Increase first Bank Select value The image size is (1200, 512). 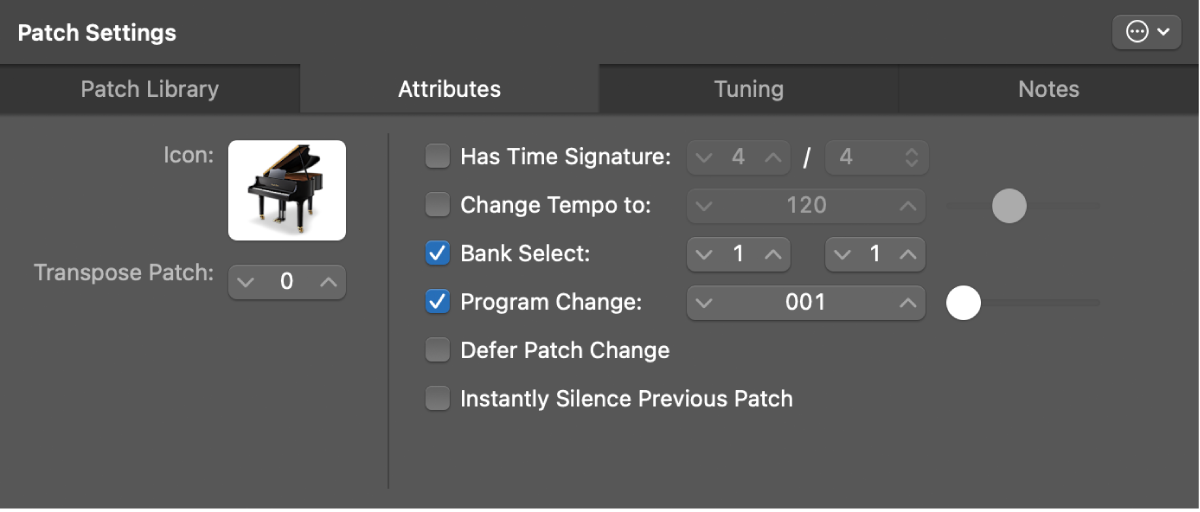pyautogui.click(x=772, y=254)
